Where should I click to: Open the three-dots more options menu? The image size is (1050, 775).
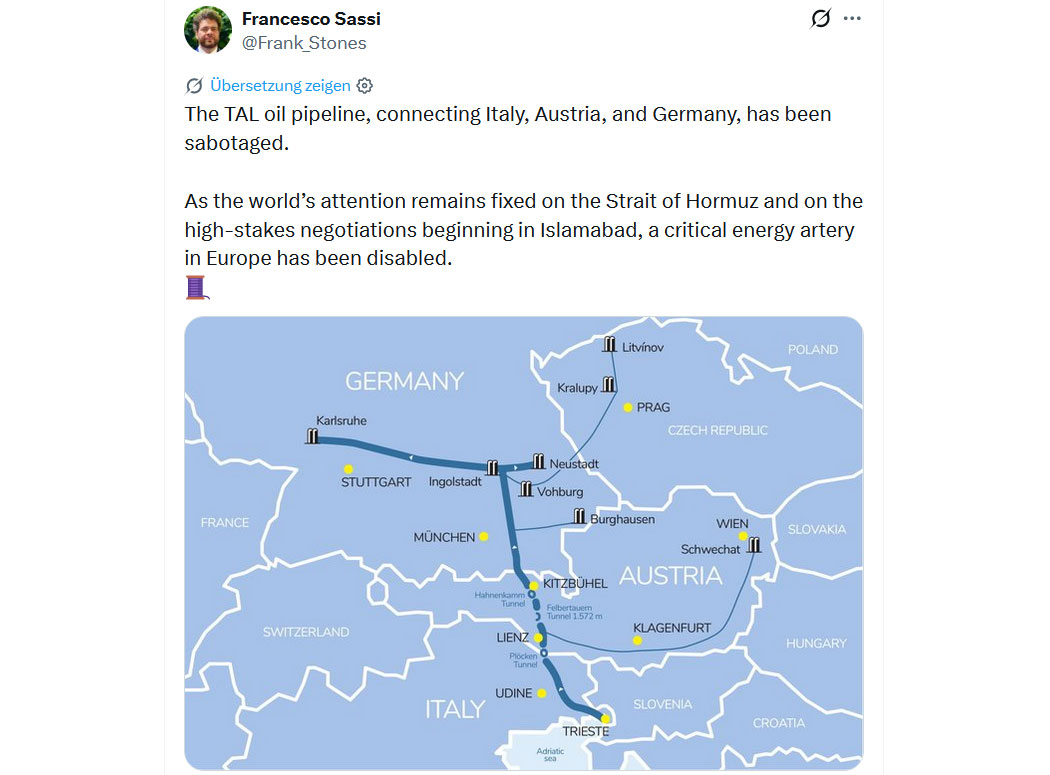point(852,19)
